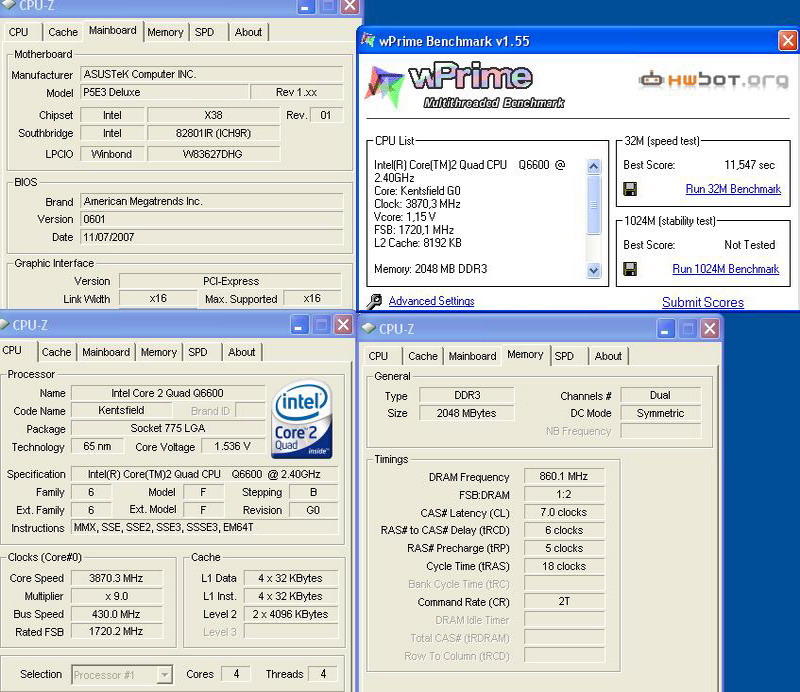Viewport: 800px width, 692px height.
Task: Click the Code Name value Kentsfield
Action: coord(121,411)
